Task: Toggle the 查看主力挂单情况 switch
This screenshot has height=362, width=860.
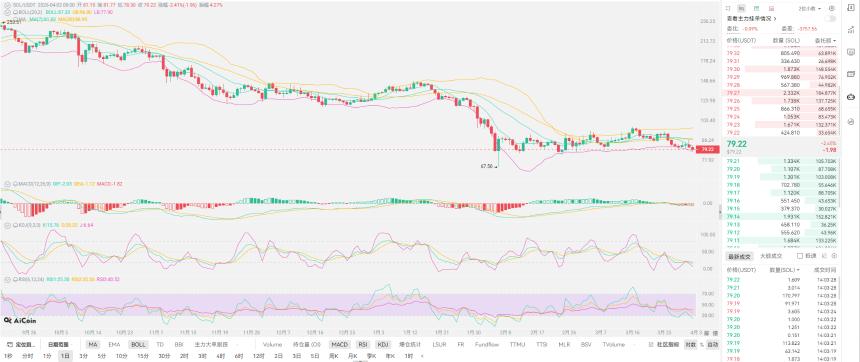Action: pyautogui.click(x=830, y=19)
